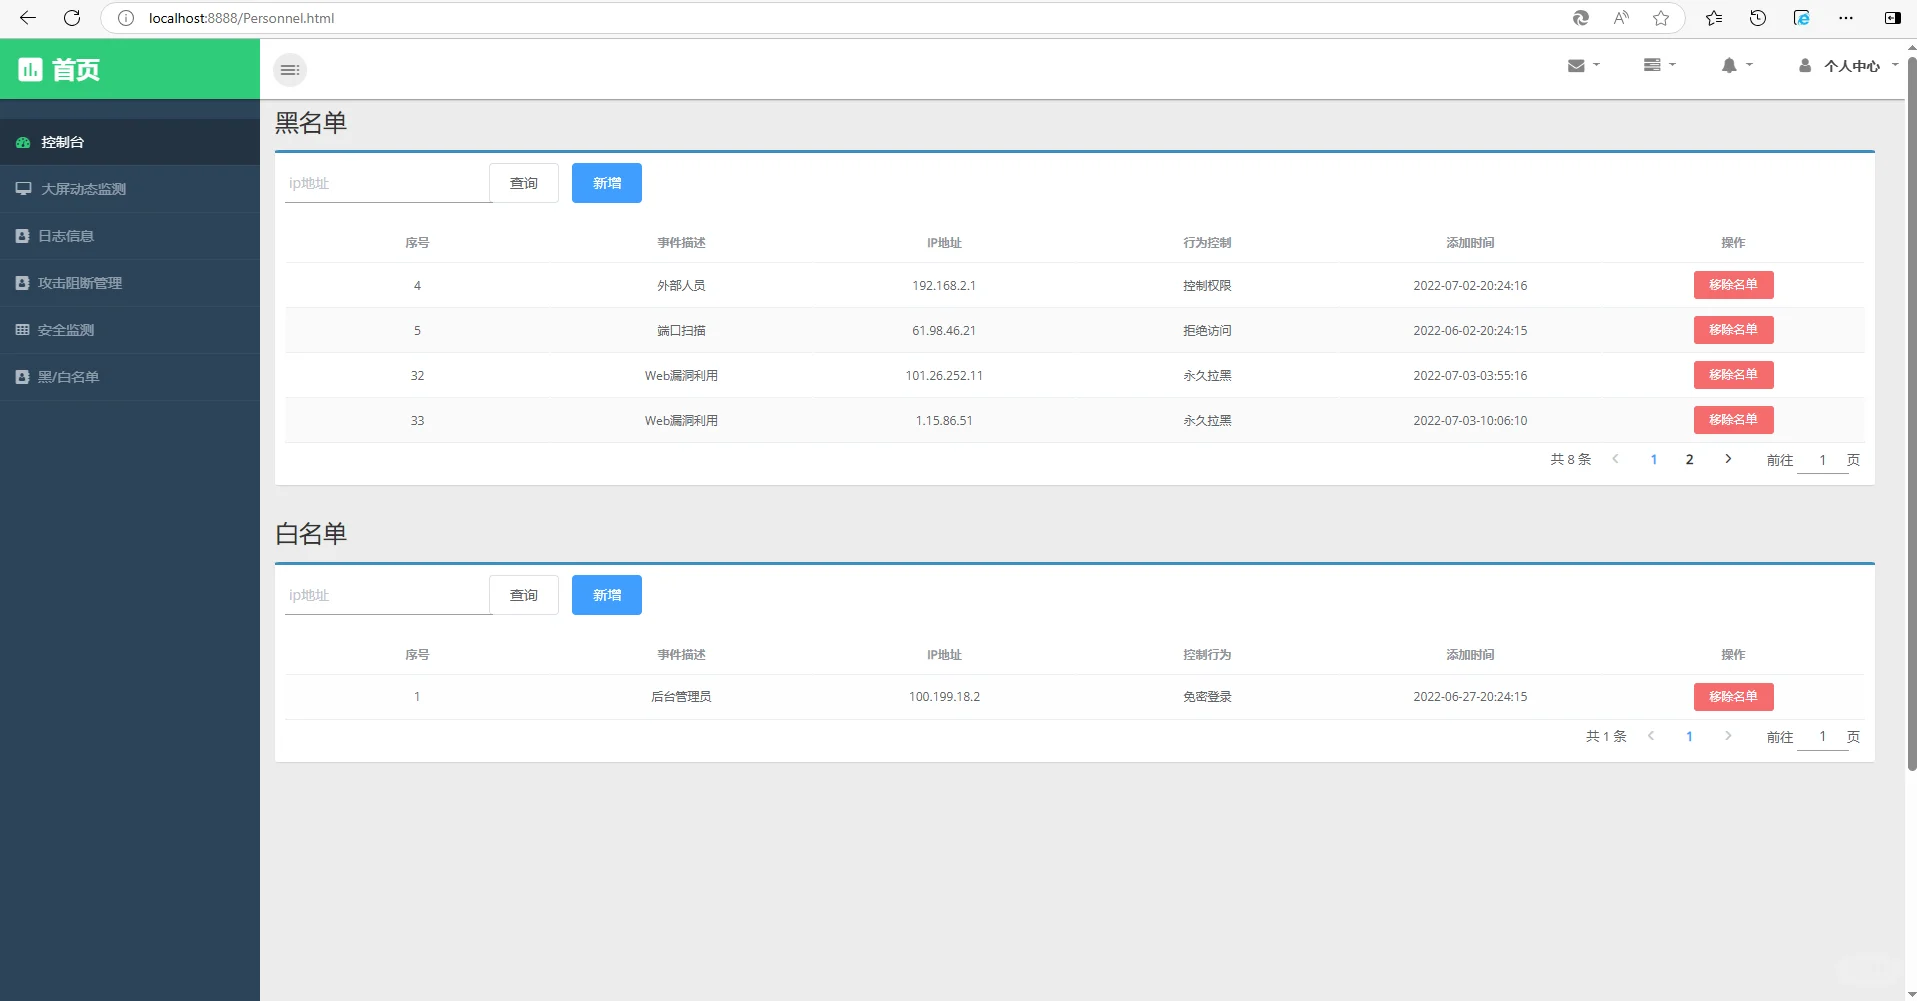Open 安全监测 in the sidebar
This screenshot has width=1917, height=1001.
(130, 330)
